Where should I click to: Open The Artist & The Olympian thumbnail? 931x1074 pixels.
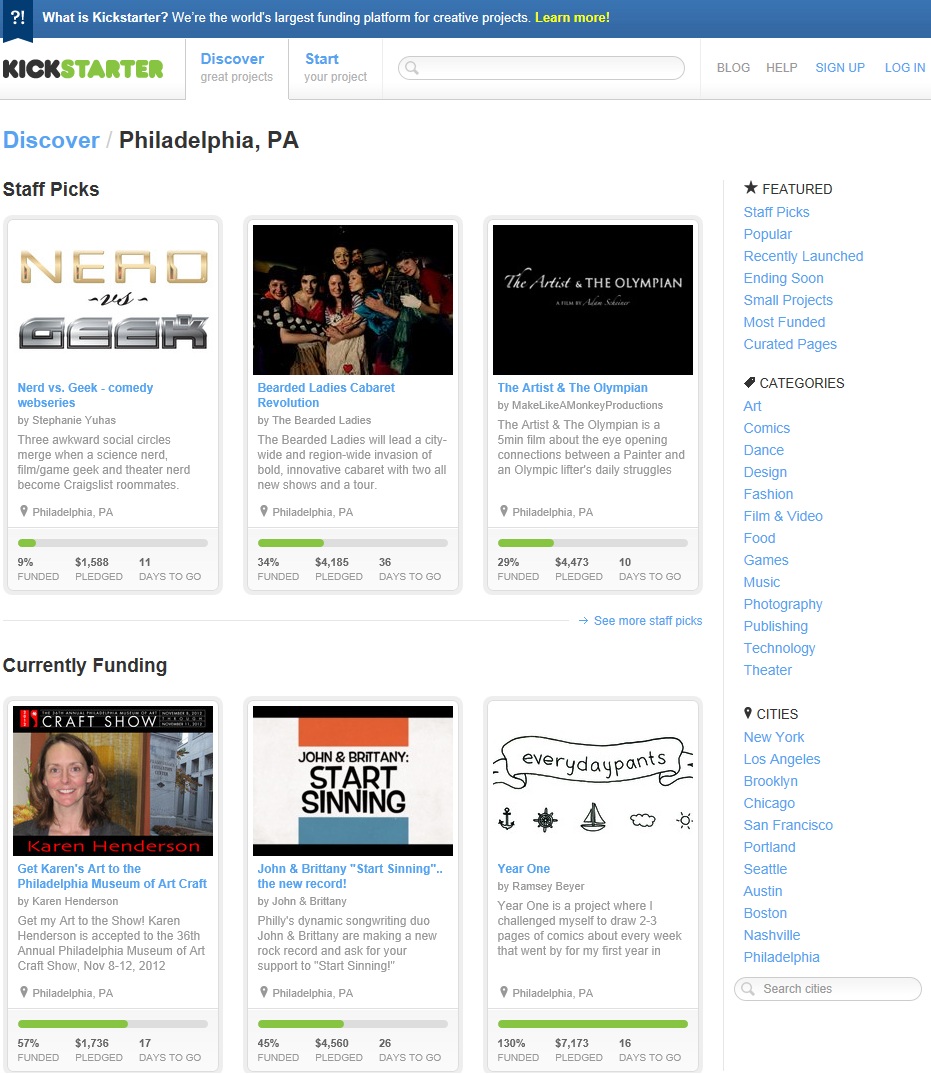pos(593,300)
